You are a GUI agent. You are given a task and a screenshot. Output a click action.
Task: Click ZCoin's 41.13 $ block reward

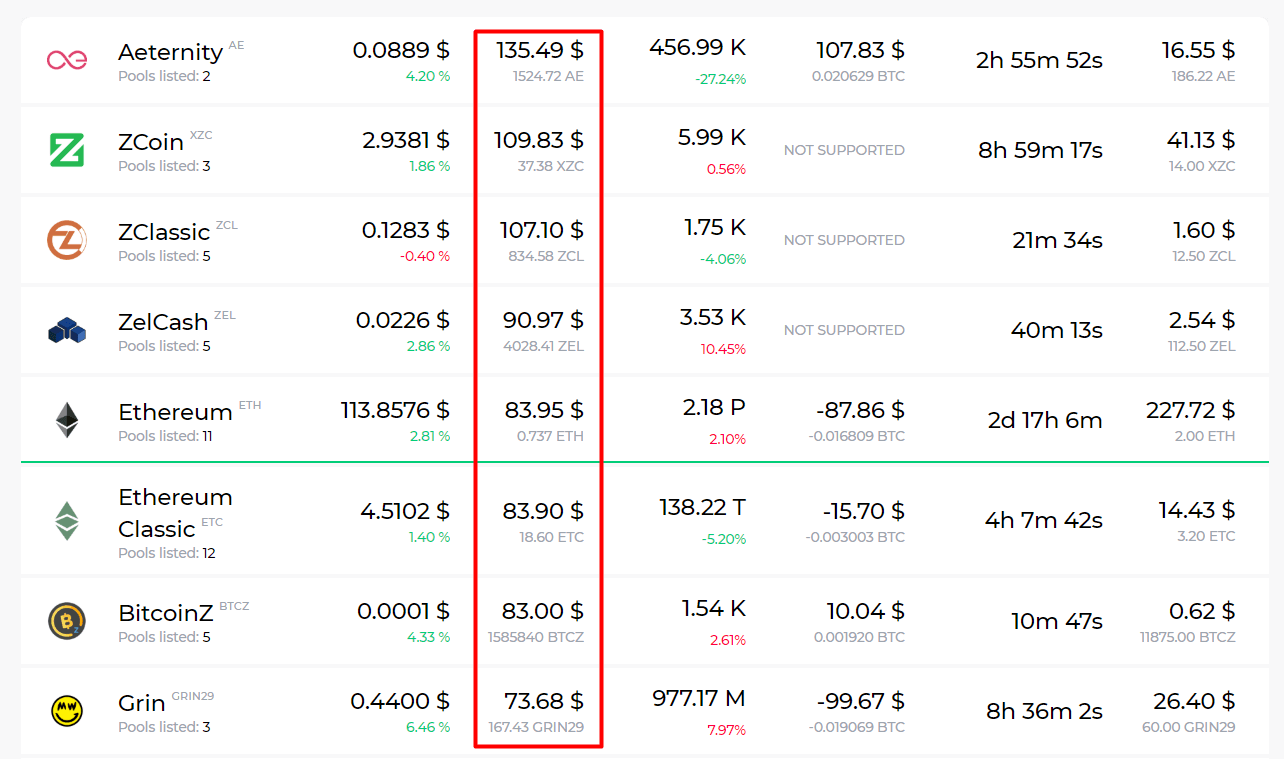[x=1200, y=140]
